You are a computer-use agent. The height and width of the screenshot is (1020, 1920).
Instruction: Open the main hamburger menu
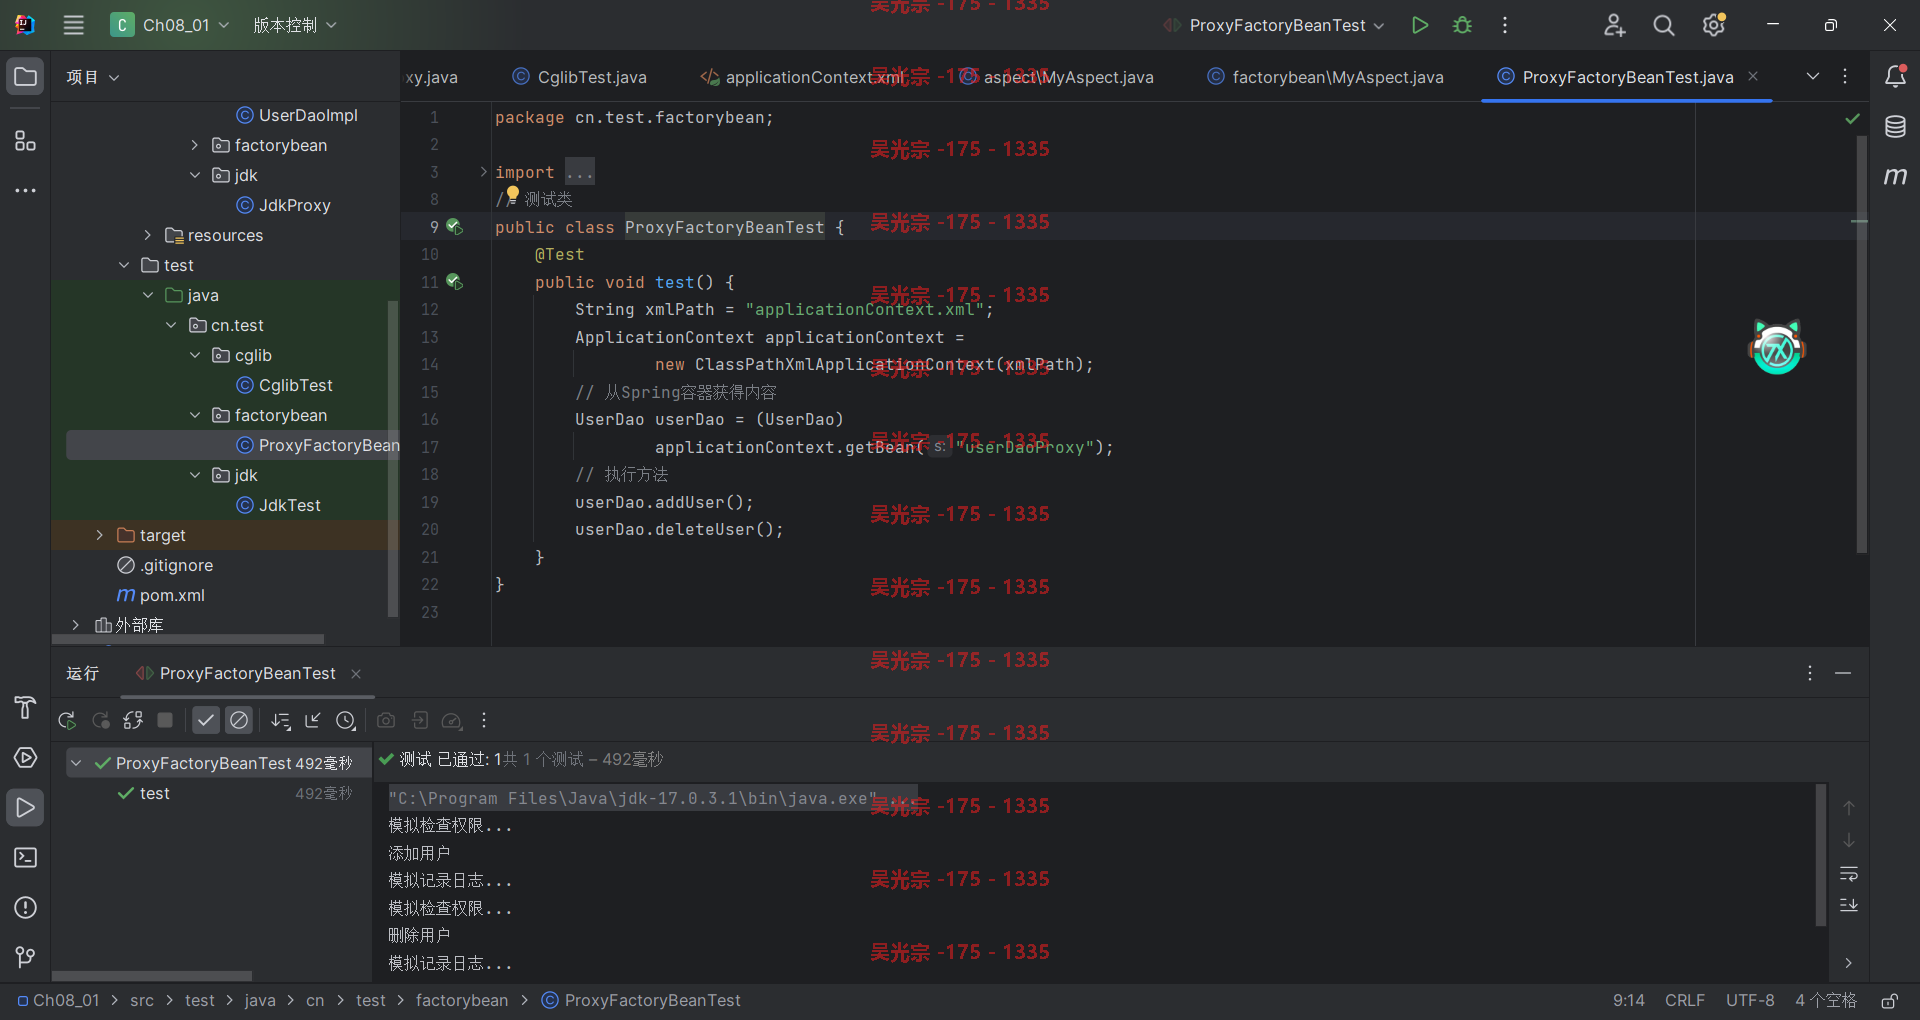[74, 25]
